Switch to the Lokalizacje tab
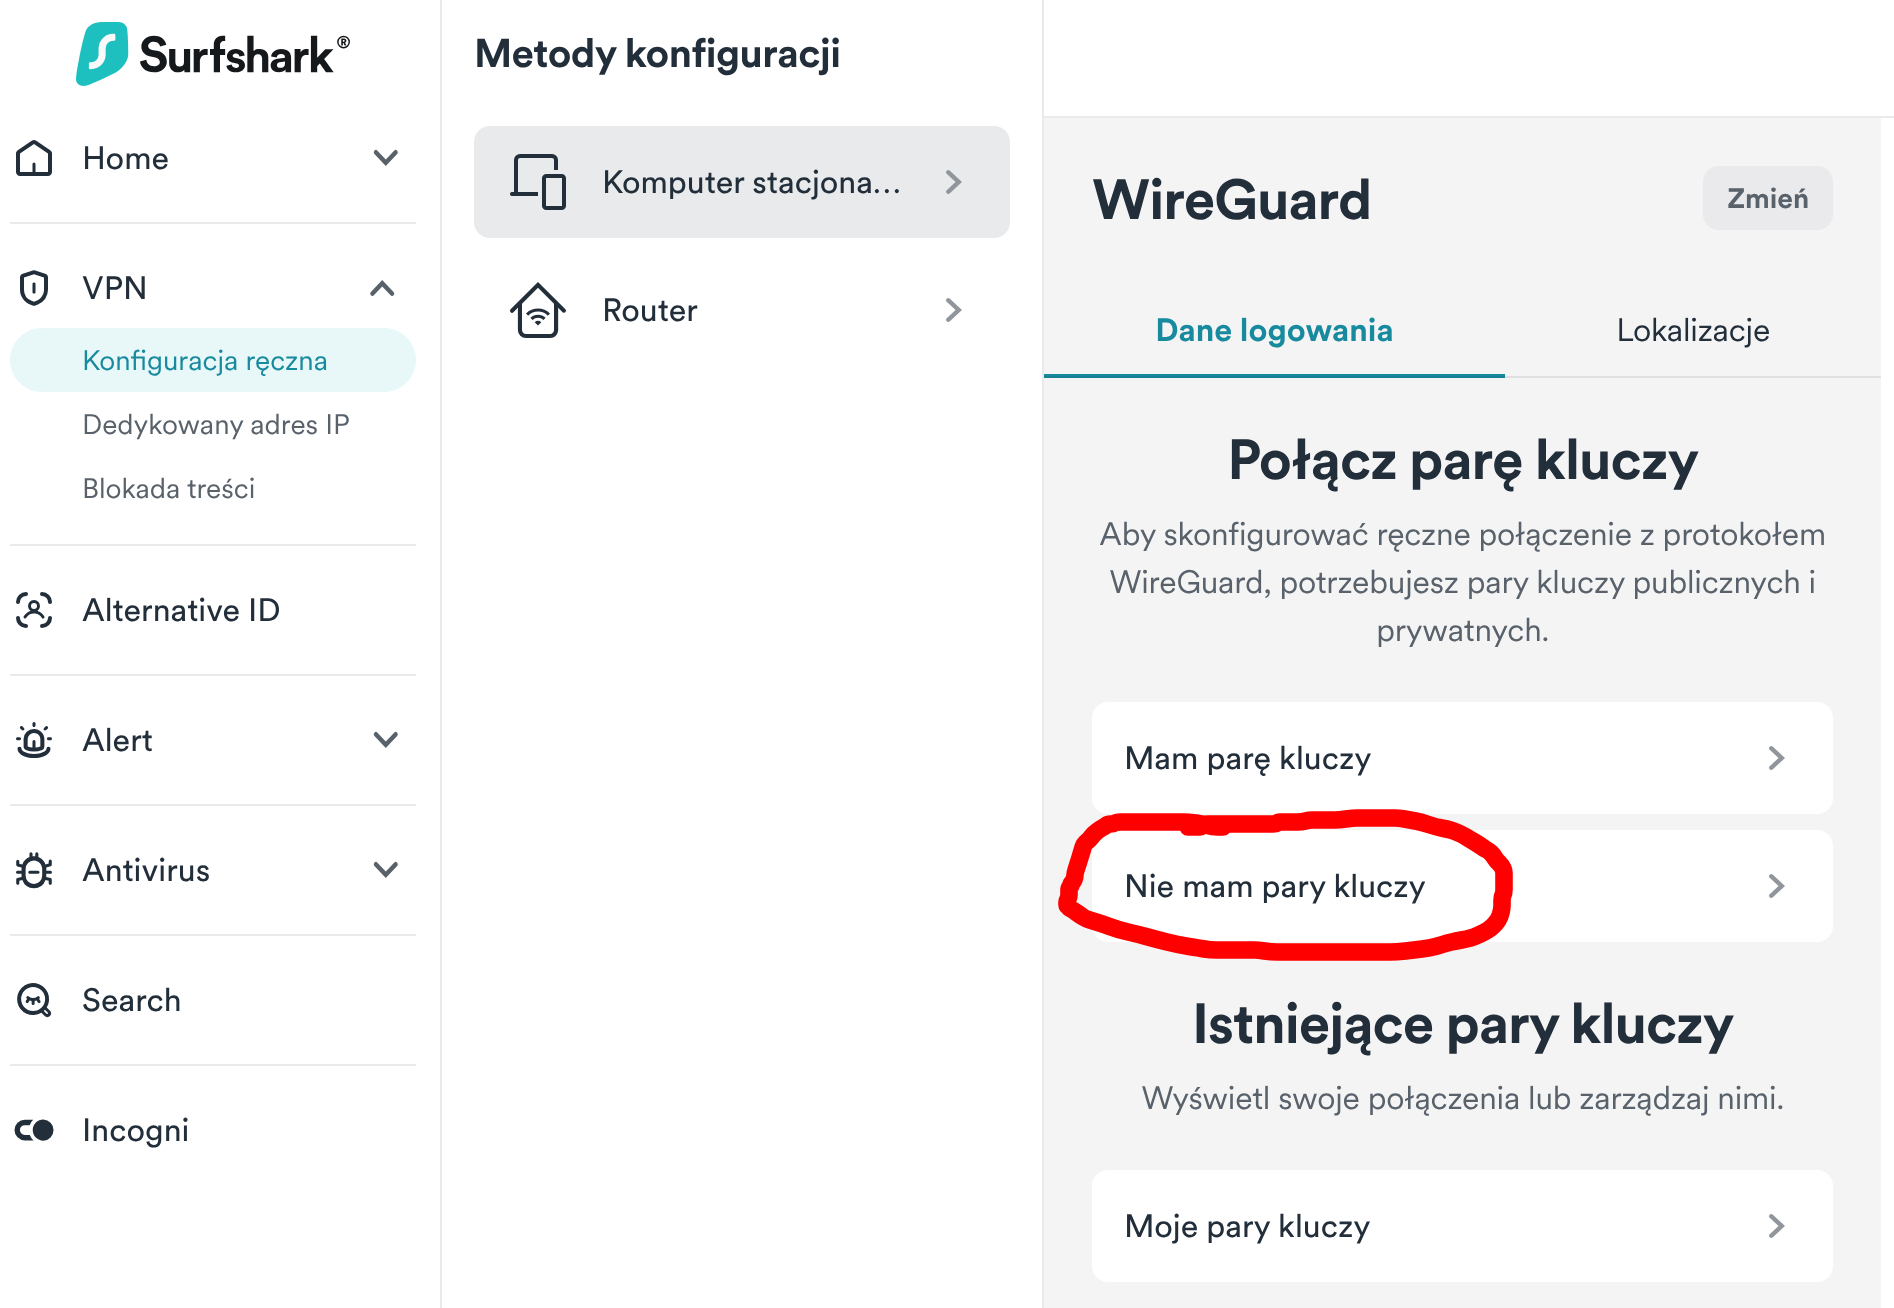Screen dimensions: 1894x1308 (x=1692, y=331)
